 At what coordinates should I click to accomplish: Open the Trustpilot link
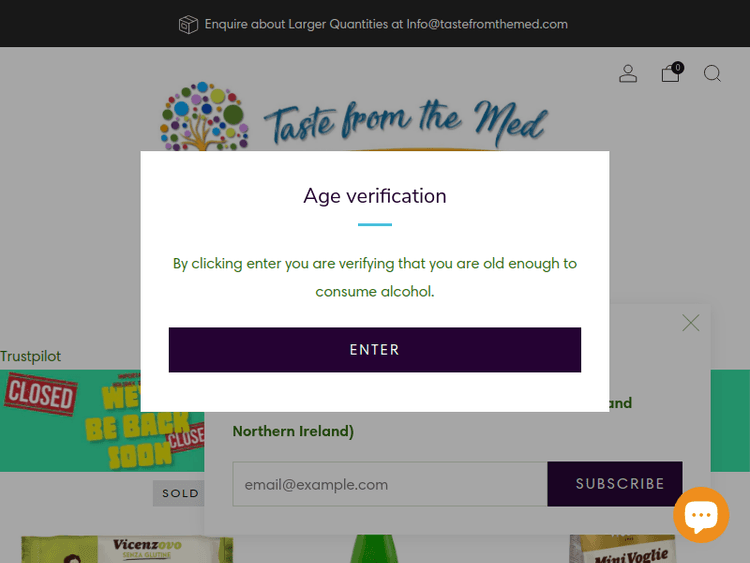[31, 356]
